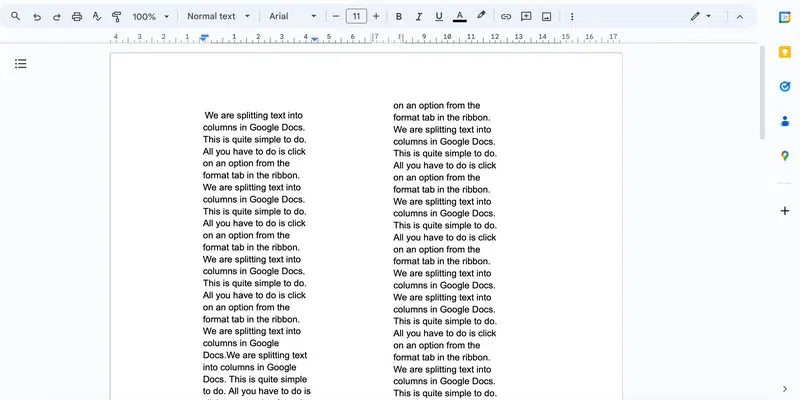Activate the paint format tool

coord(116,16)
